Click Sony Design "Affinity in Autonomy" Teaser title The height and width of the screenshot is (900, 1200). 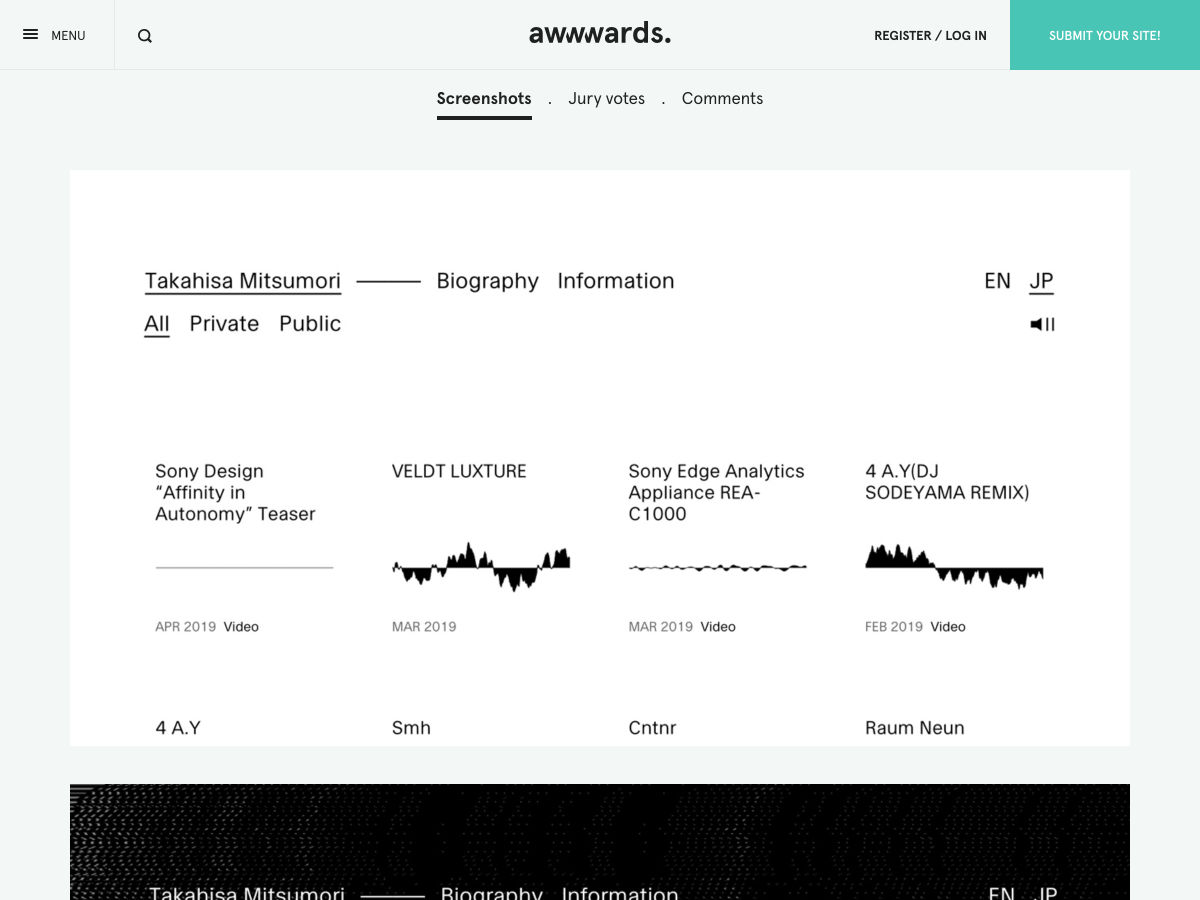(x=235, y=492)
